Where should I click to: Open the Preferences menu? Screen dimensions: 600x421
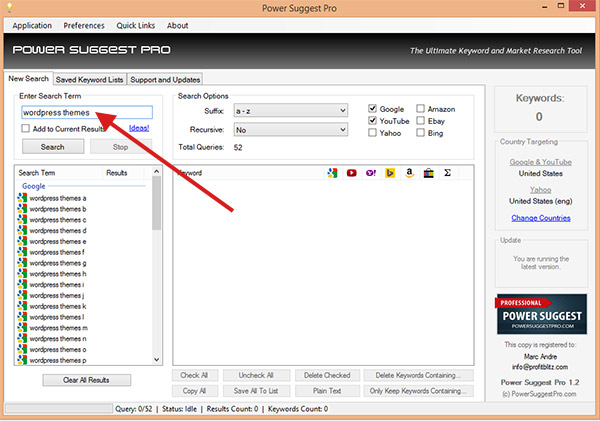click(x=84, y=26)
